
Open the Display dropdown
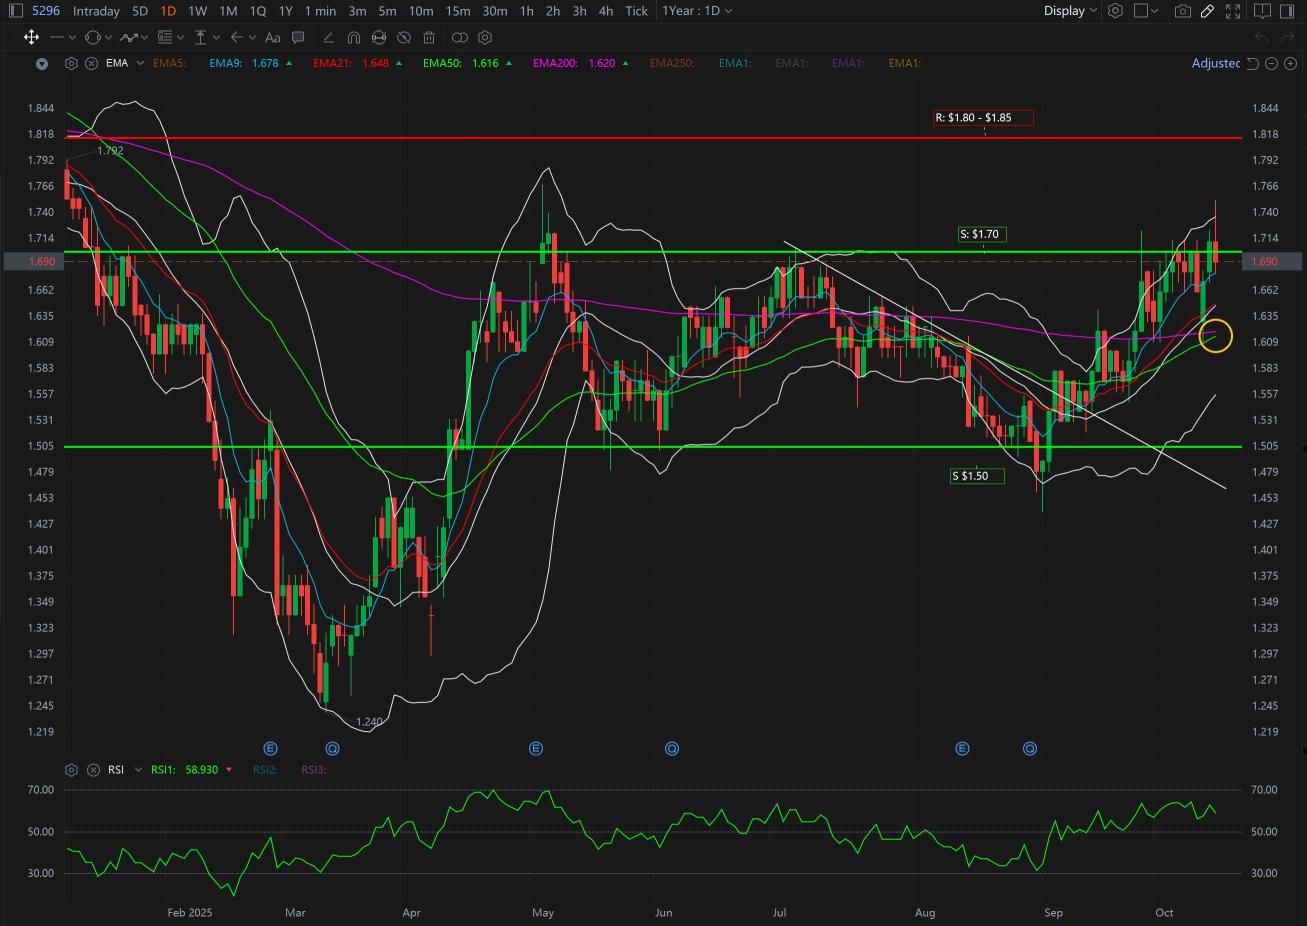(x=1070, y=11)
